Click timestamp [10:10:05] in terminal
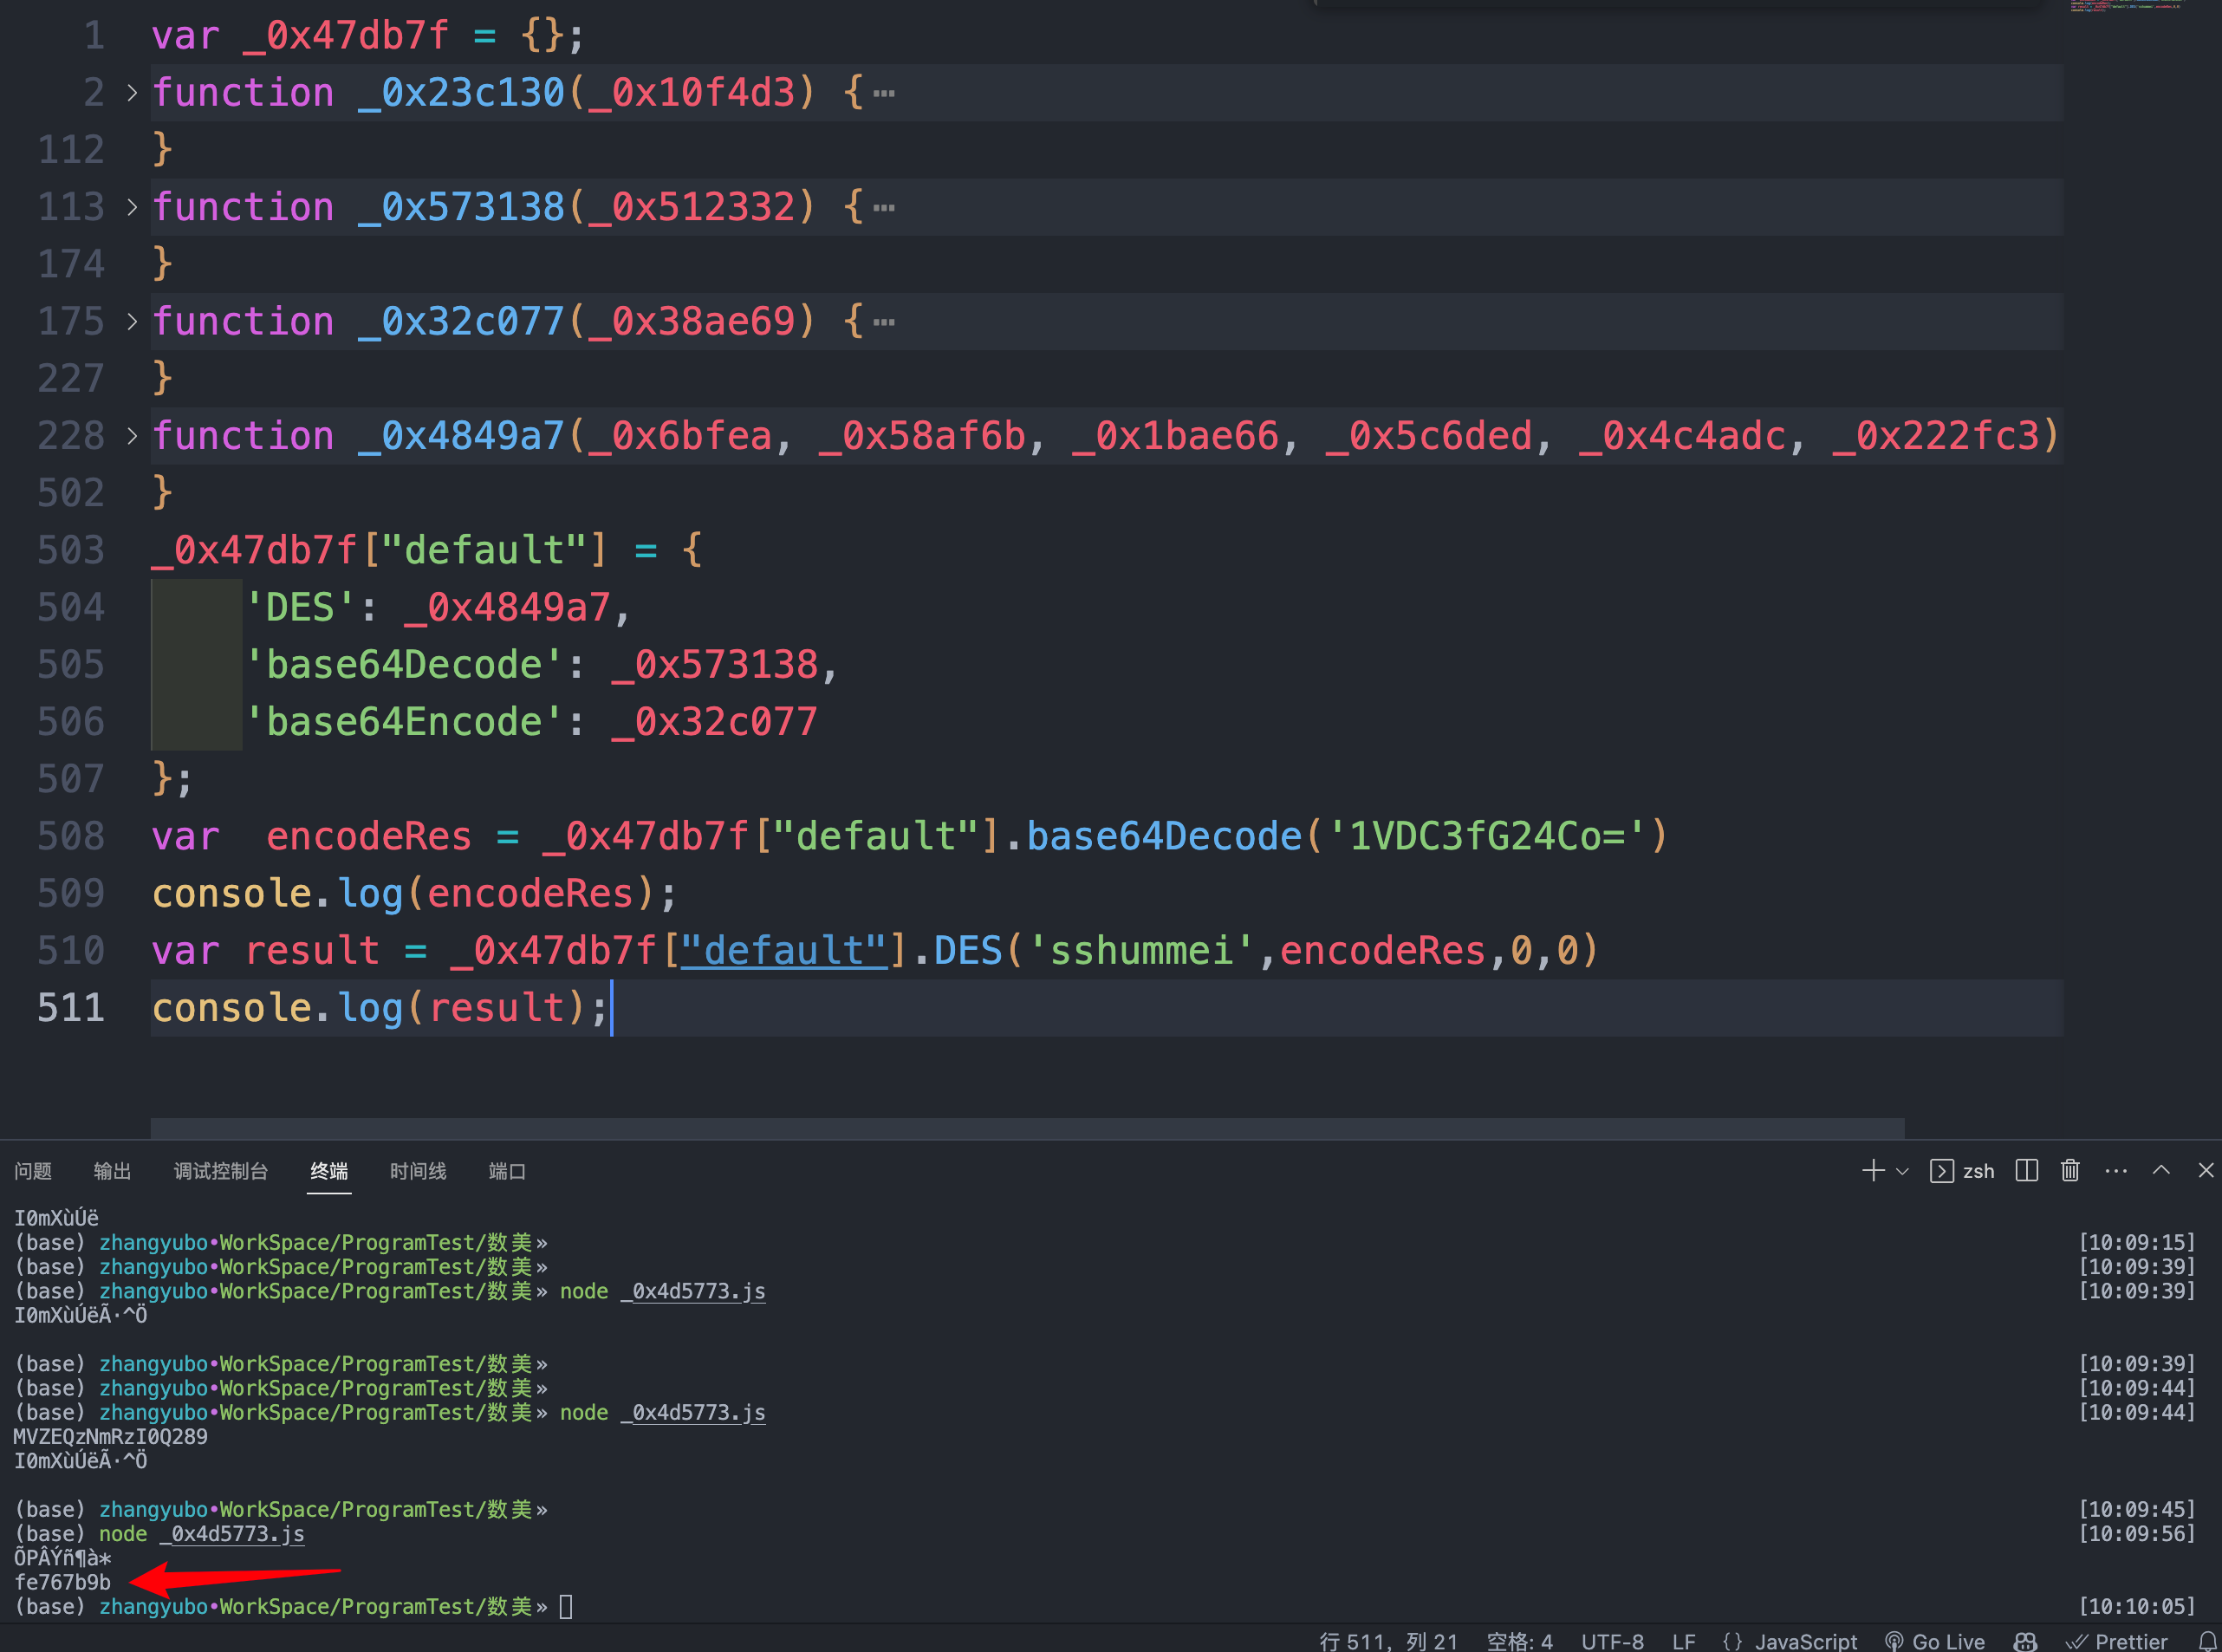The image size is (2222, 1652). click(x=2137, y=1606)
